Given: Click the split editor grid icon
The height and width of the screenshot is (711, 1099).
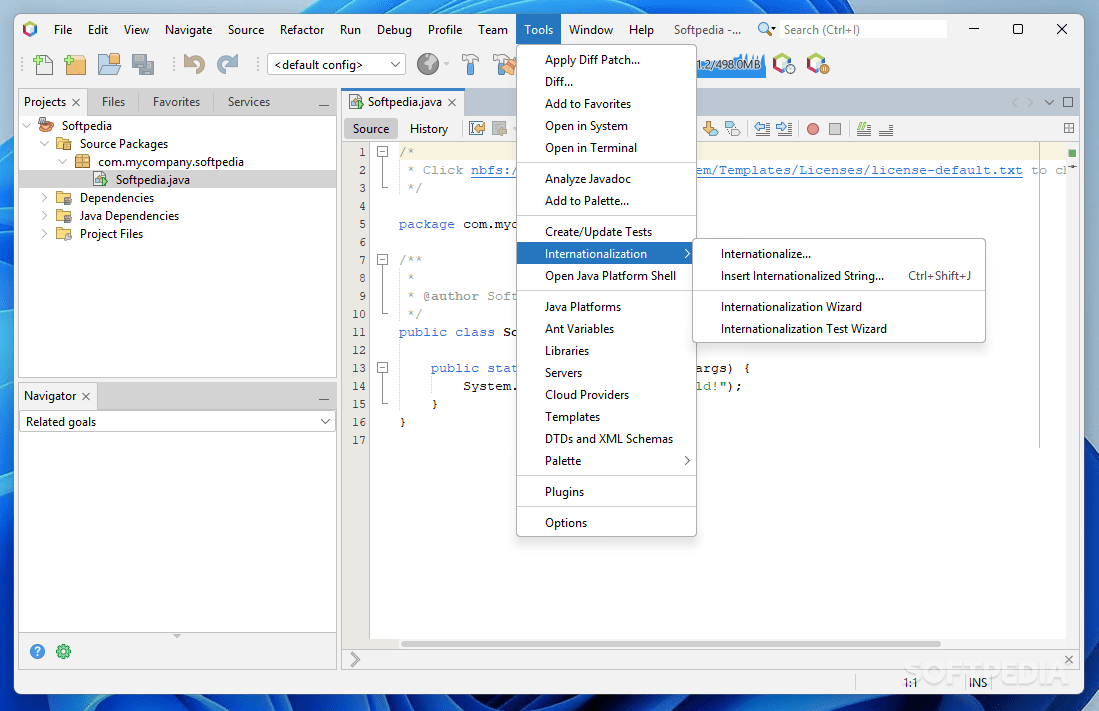Looking at the screenshot, I should coord(1069,128).
